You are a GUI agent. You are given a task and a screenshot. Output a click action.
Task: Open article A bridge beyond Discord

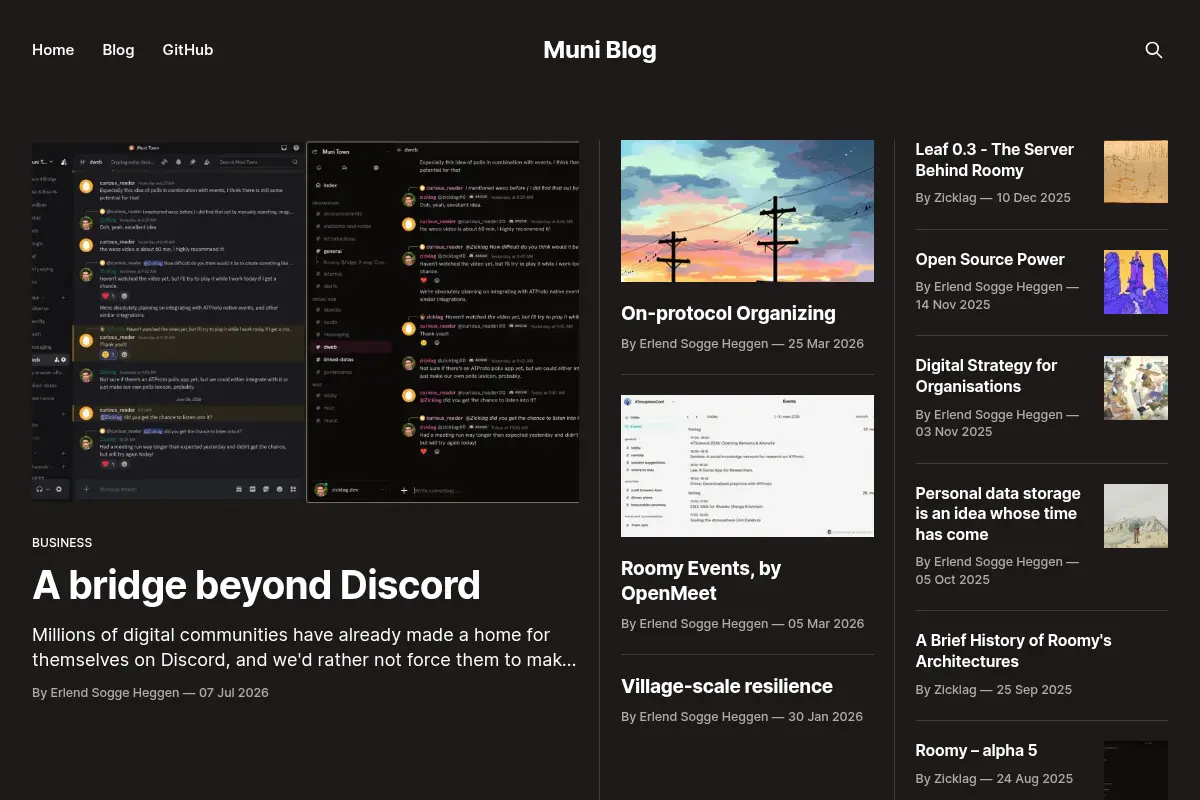click(x=256, y=585)
